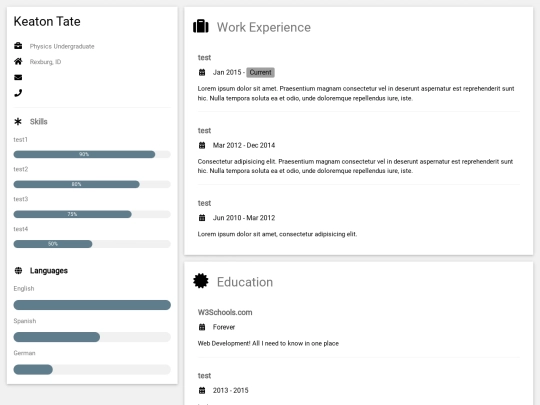This screenshot has height=405, width=540.
Task: Click the Skills section heading
Action: tap(39, 122)
